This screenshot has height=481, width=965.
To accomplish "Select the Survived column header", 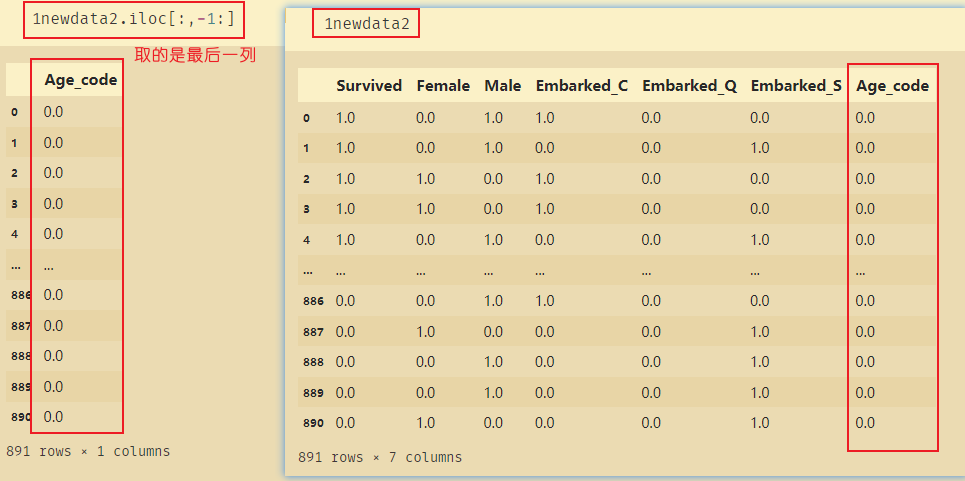I will 369,86.
